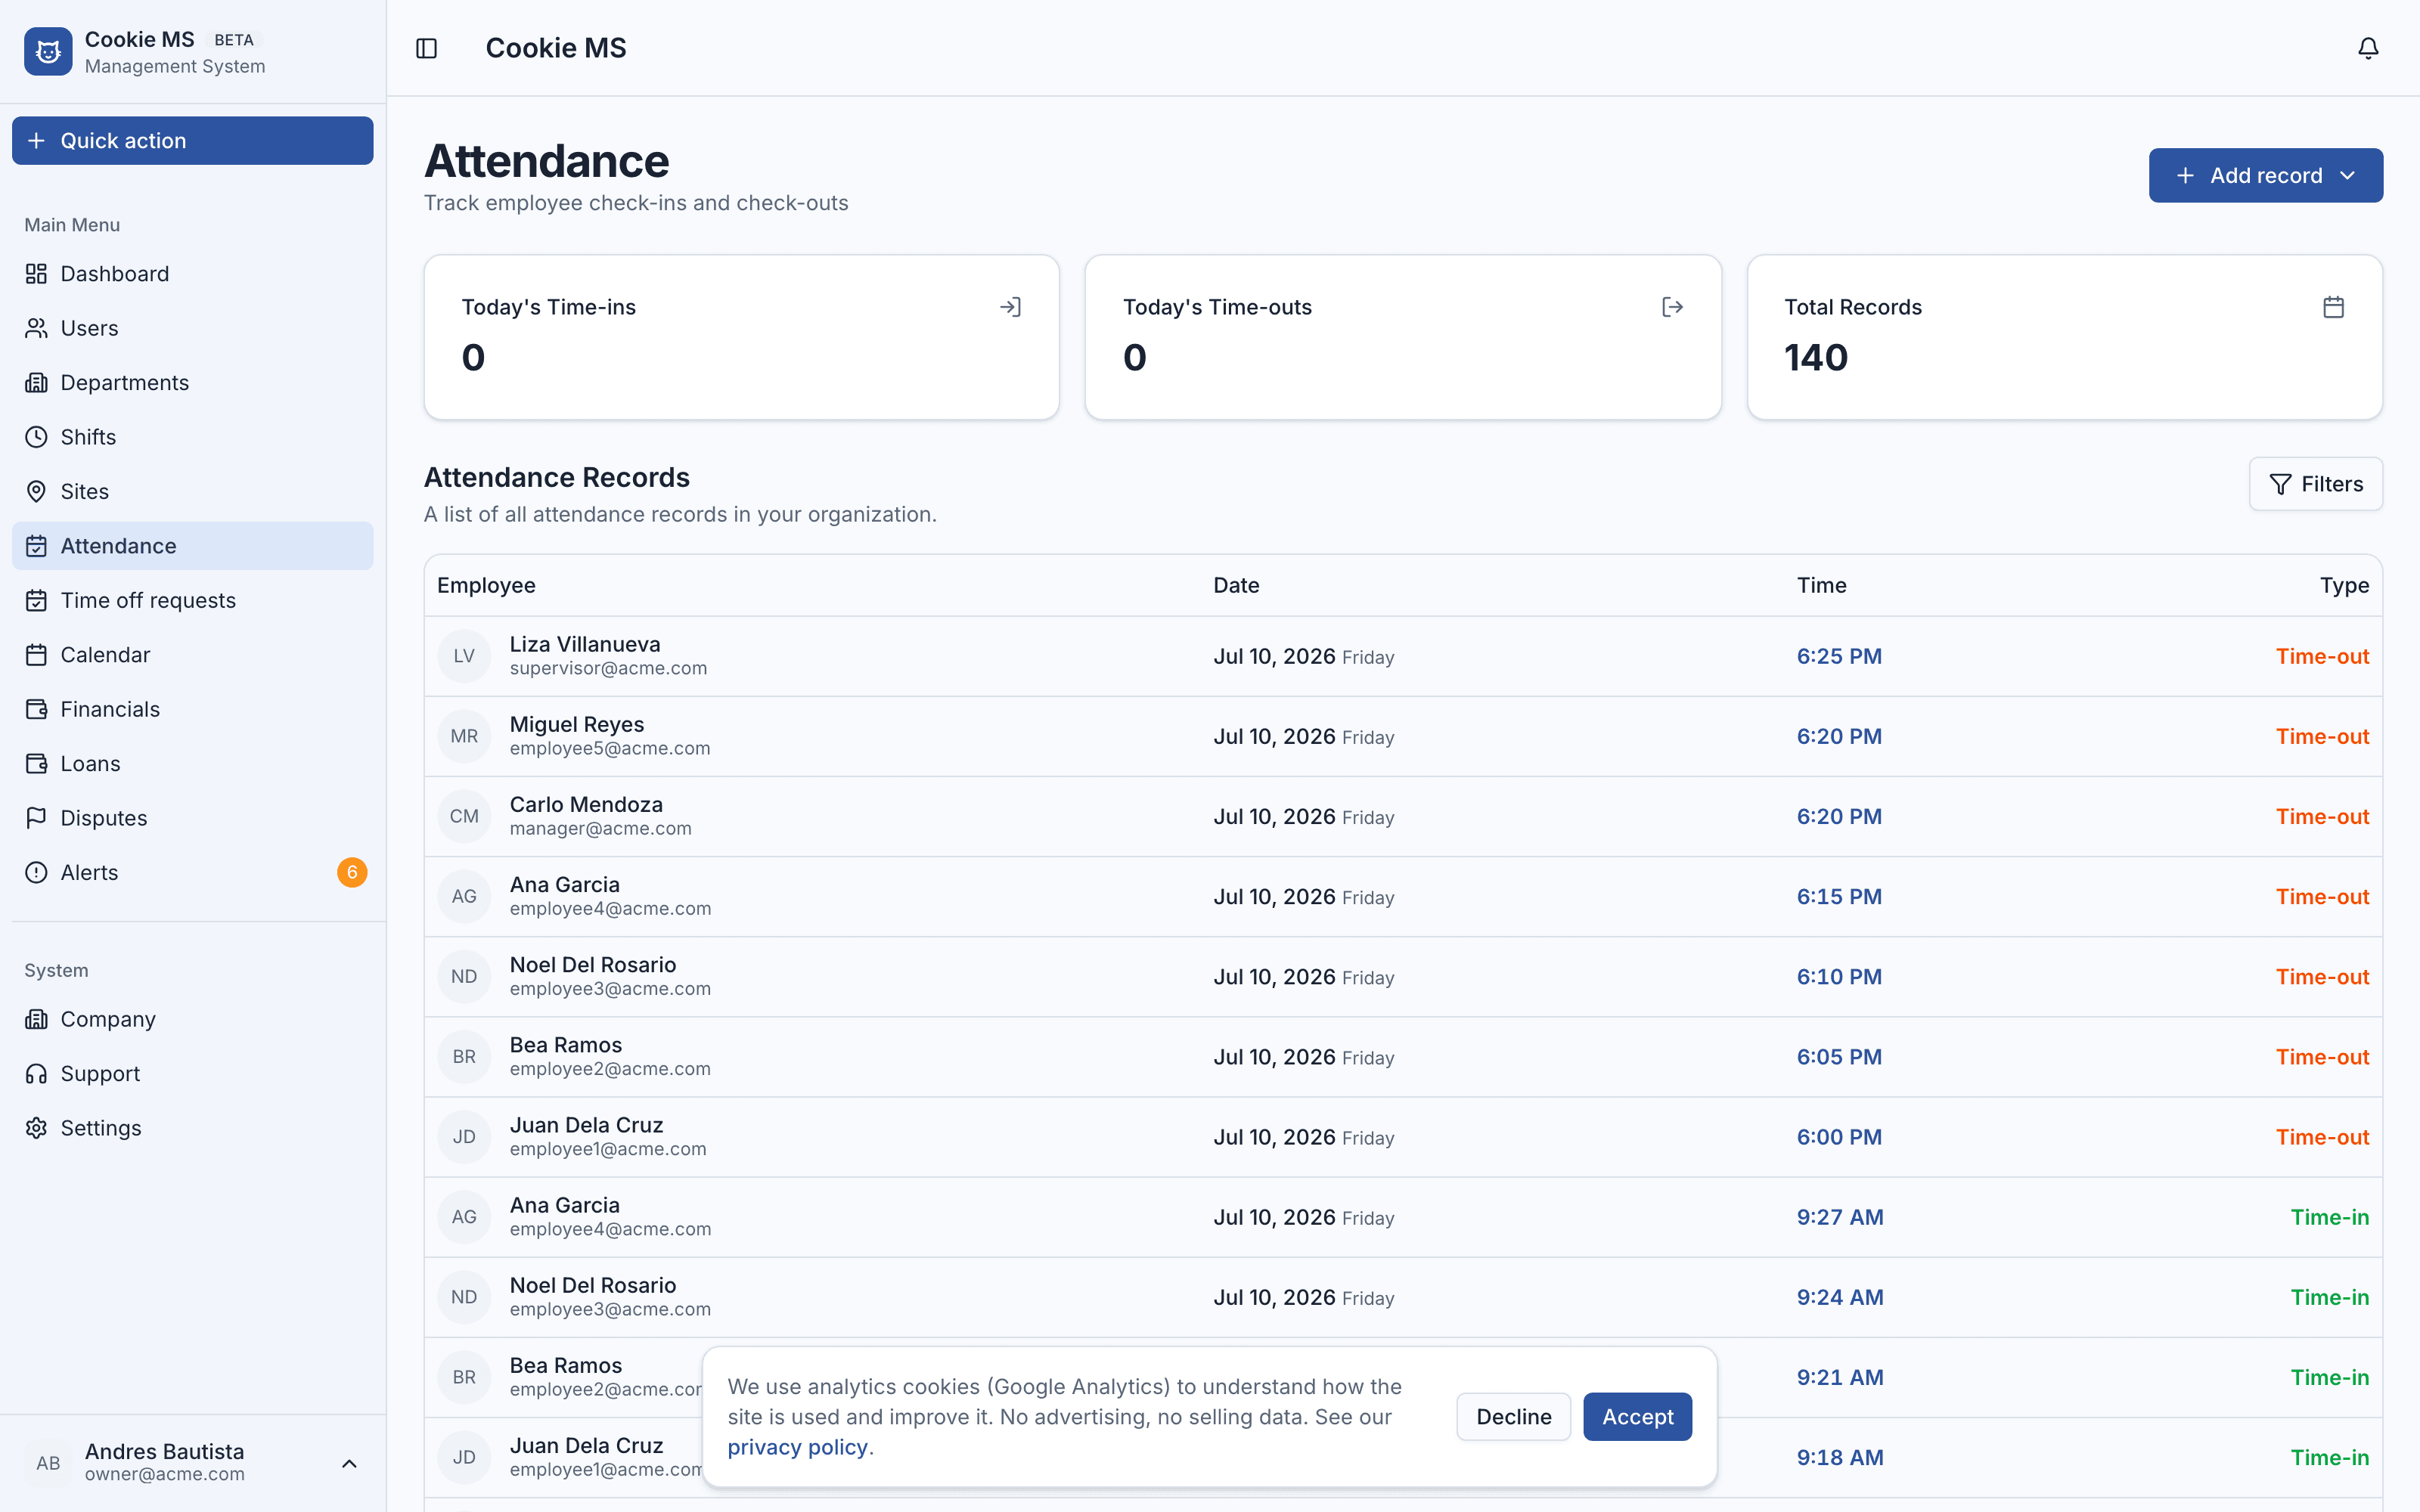Select Carlo Mendoza's name in the table
Viewport: 2420px width, 1512px height.
pyautogui.click(x=586, y=804)
